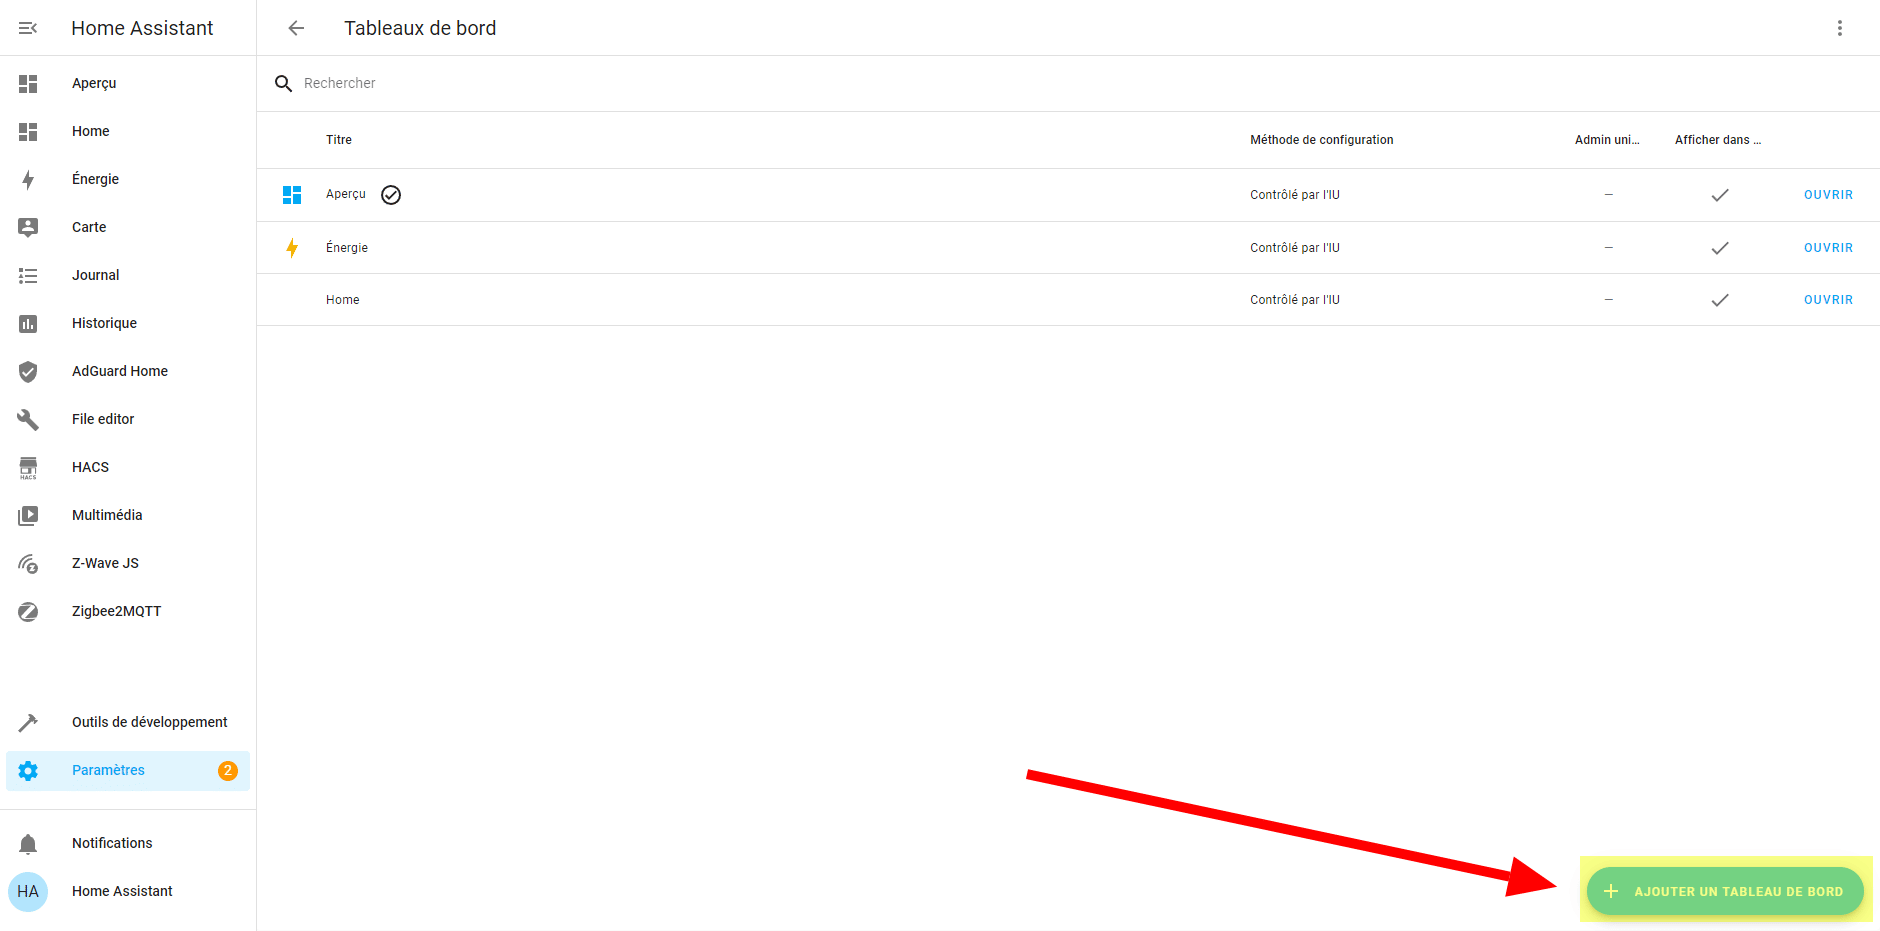The width and height of the screenshot is (1880, 931).
Task: Open the three-dot overflow menu
Action: 1840,28
